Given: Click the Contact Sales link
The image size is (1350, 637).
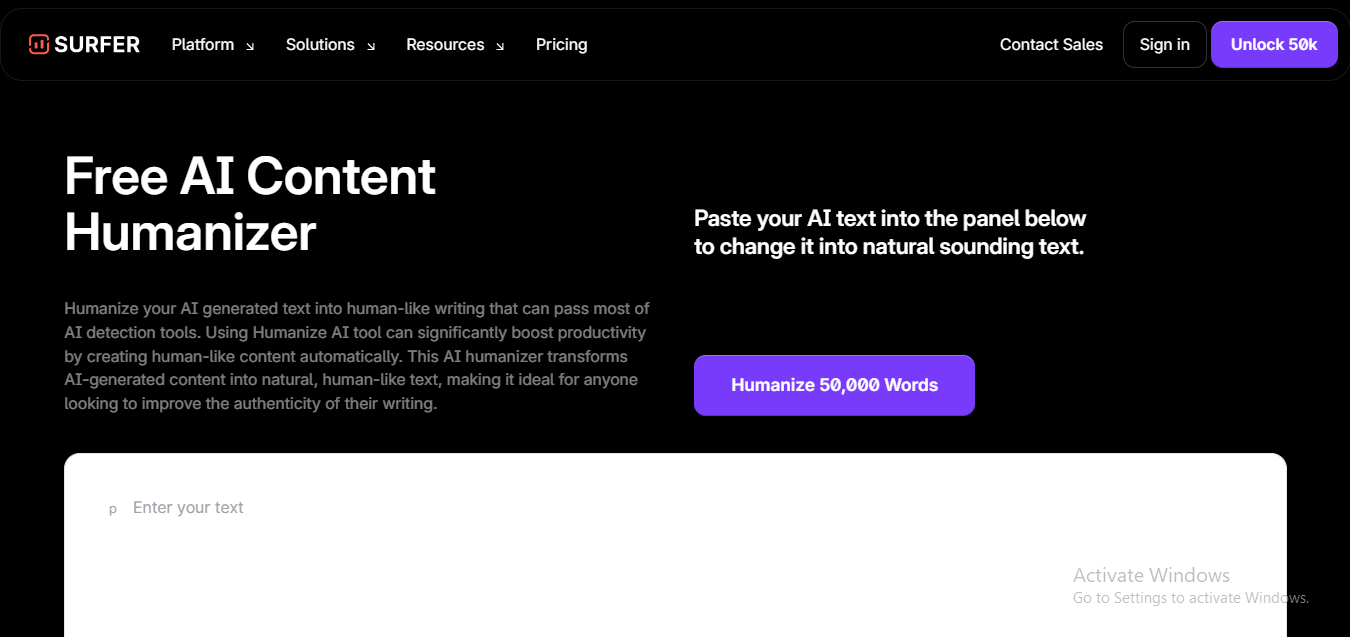Looking at the screenshot, I should click(x=1051, y=45).
